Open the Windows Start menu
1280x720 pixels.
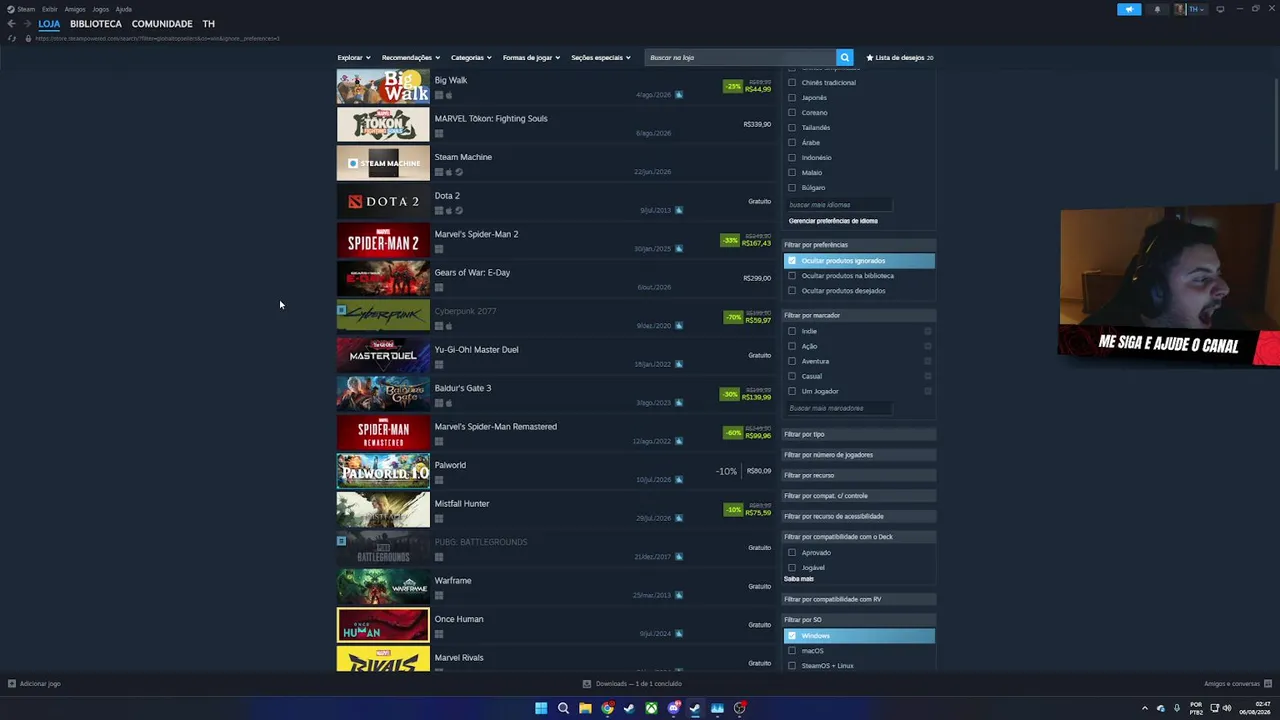click(541, 708)
